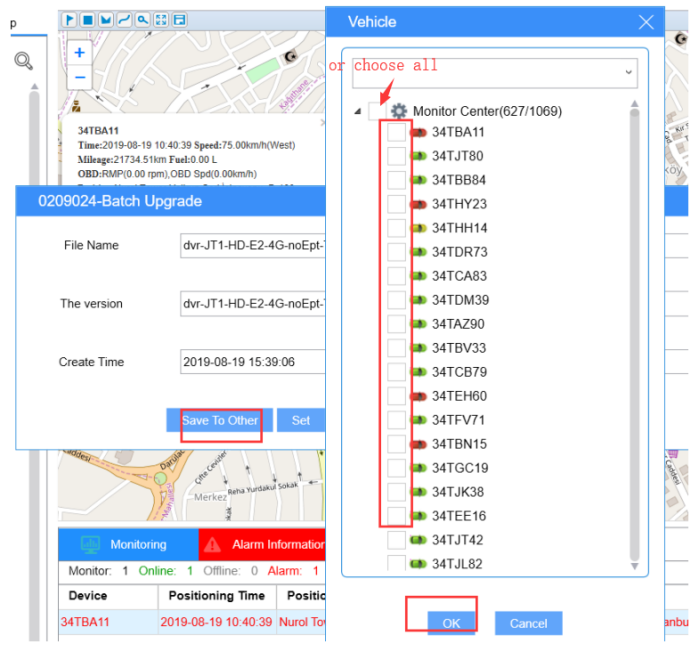Viewport: 692px width, 645px height.
Task: Collapse the Monitor Center tree node
Action: coord(358,112)
